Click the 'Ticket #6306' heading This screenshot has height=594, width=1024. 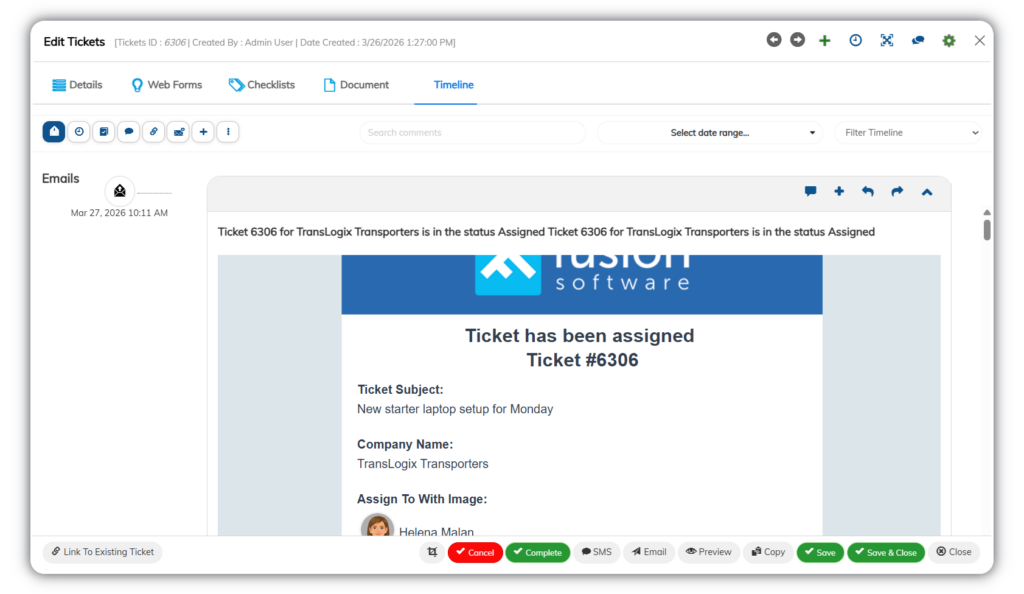[x=582, y=360]
